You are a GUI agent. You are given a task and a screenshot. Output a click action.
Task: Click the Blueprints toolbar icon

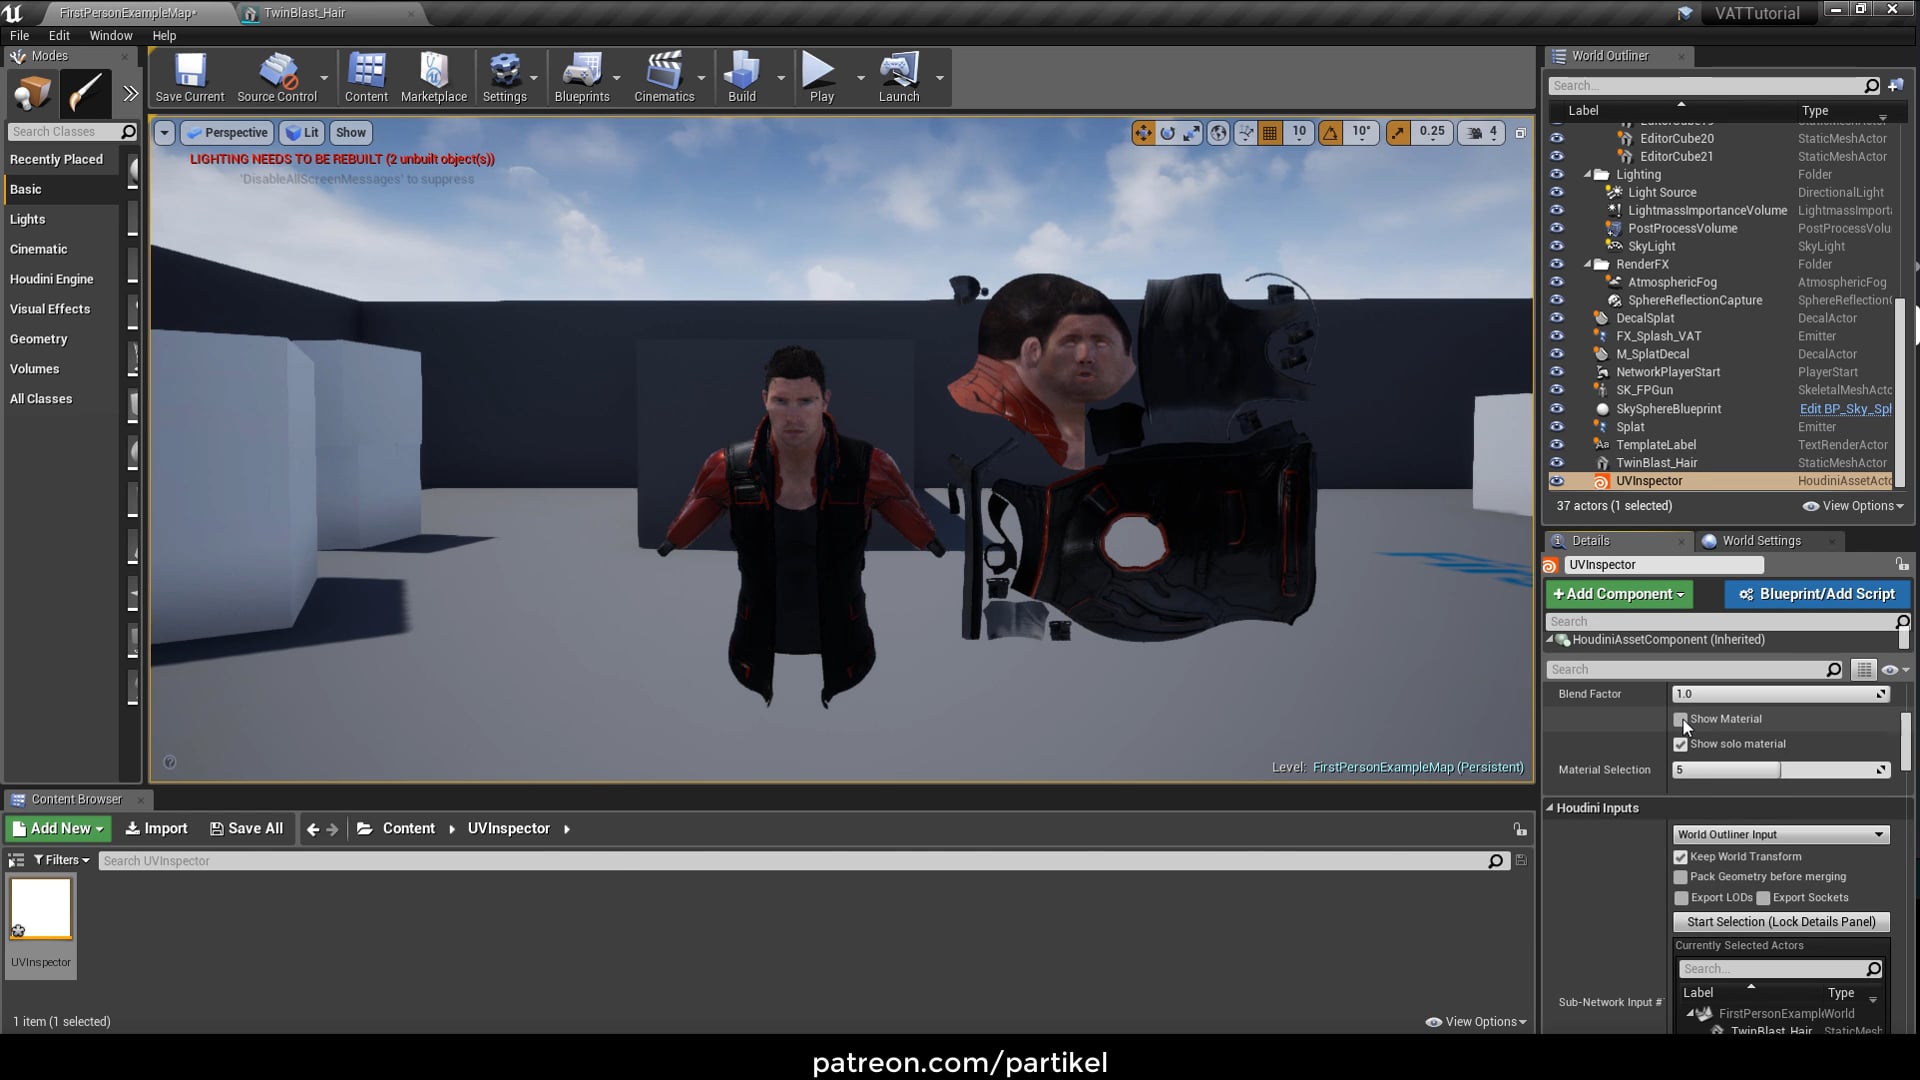582,77
